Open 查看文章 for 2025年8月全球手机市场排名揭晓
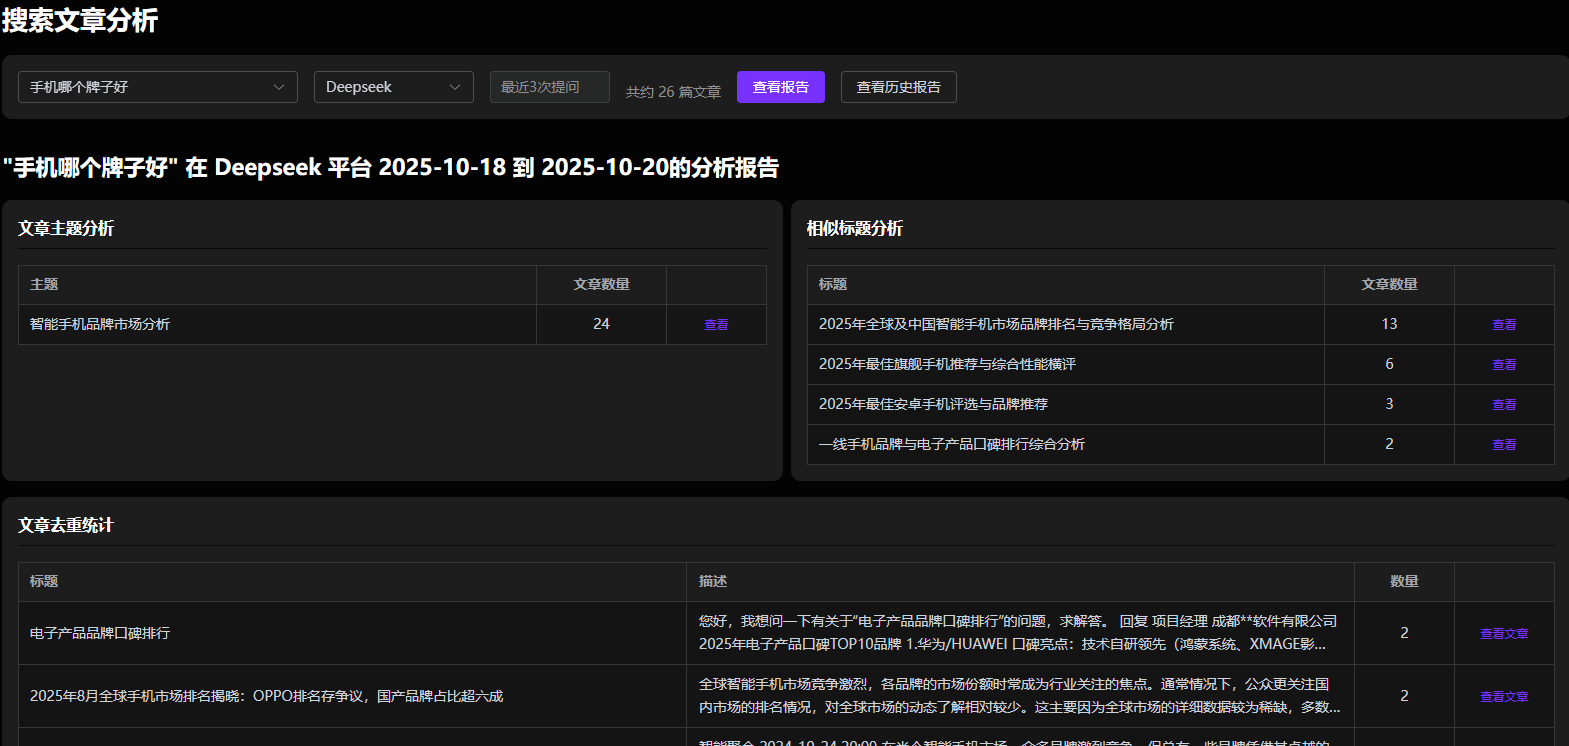The height and width of the screenshot is (746, 1569). point(1503,696)
